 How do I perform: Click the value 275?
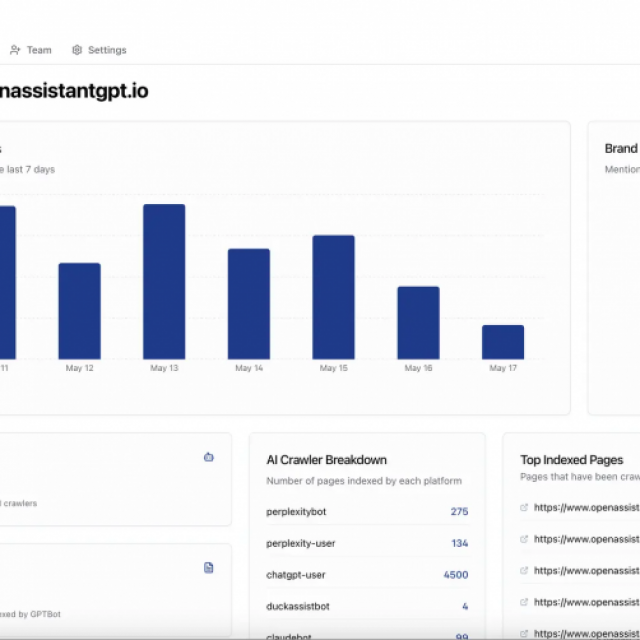point(459,511)
